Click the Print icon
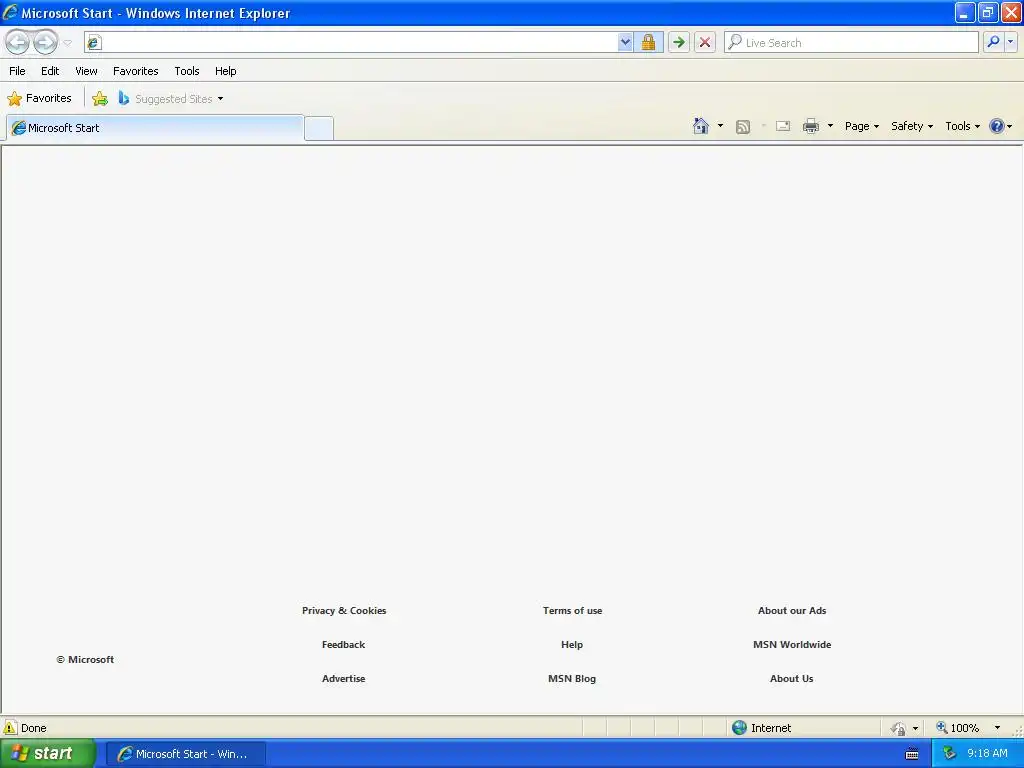The image size is (1024, 768). pyautogui.click(x=811, y=126)
